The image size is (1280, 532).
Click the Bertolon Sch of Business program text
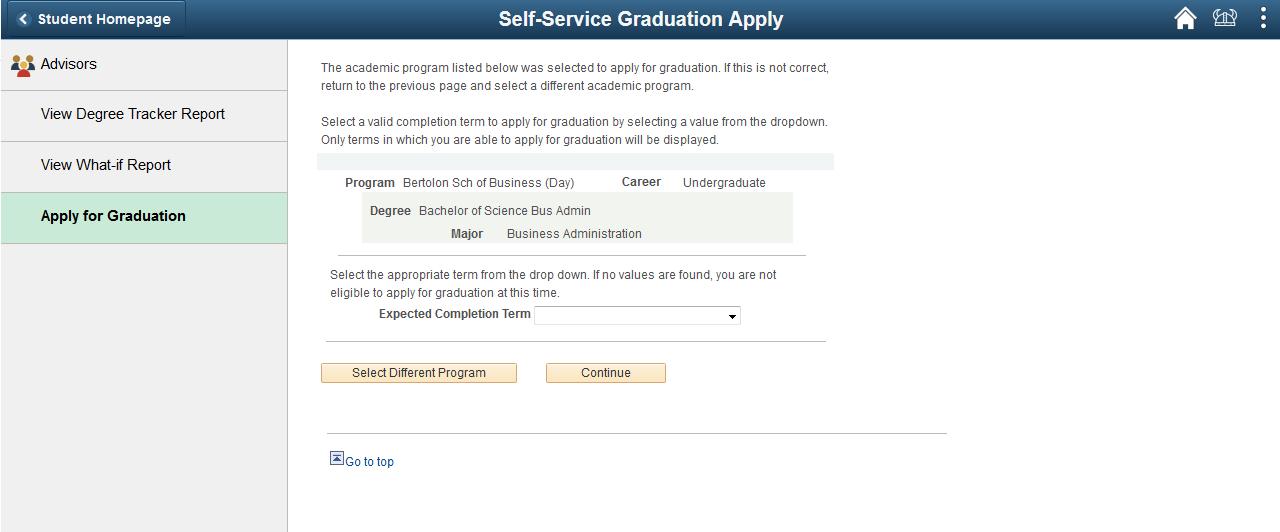tap(488, 183)
